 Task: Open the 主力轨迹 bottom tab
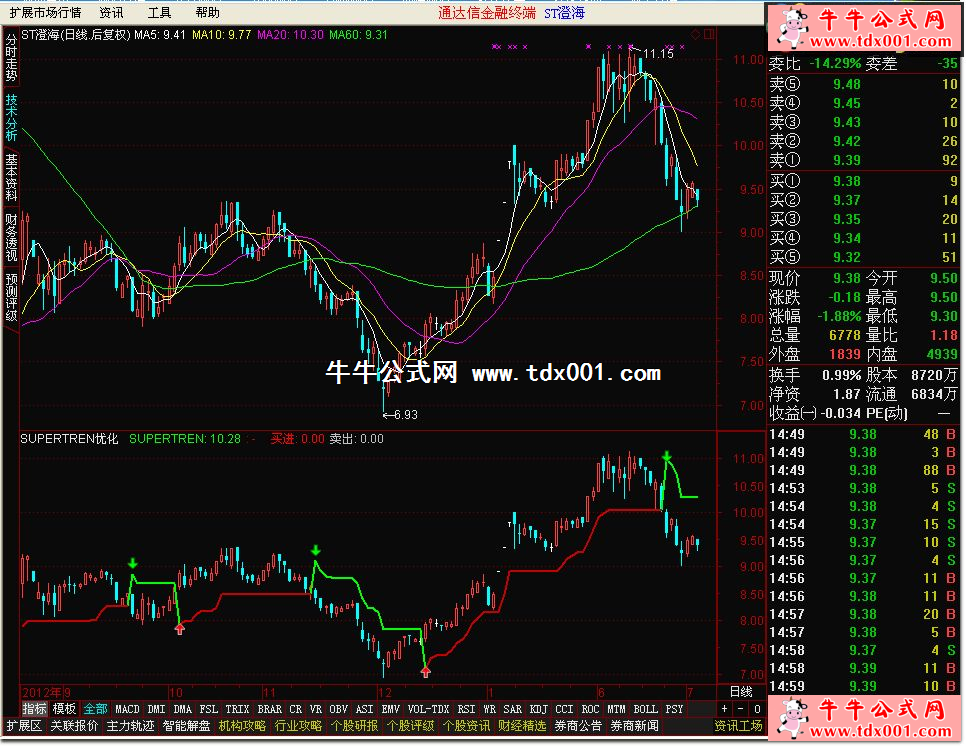point(130,726)
